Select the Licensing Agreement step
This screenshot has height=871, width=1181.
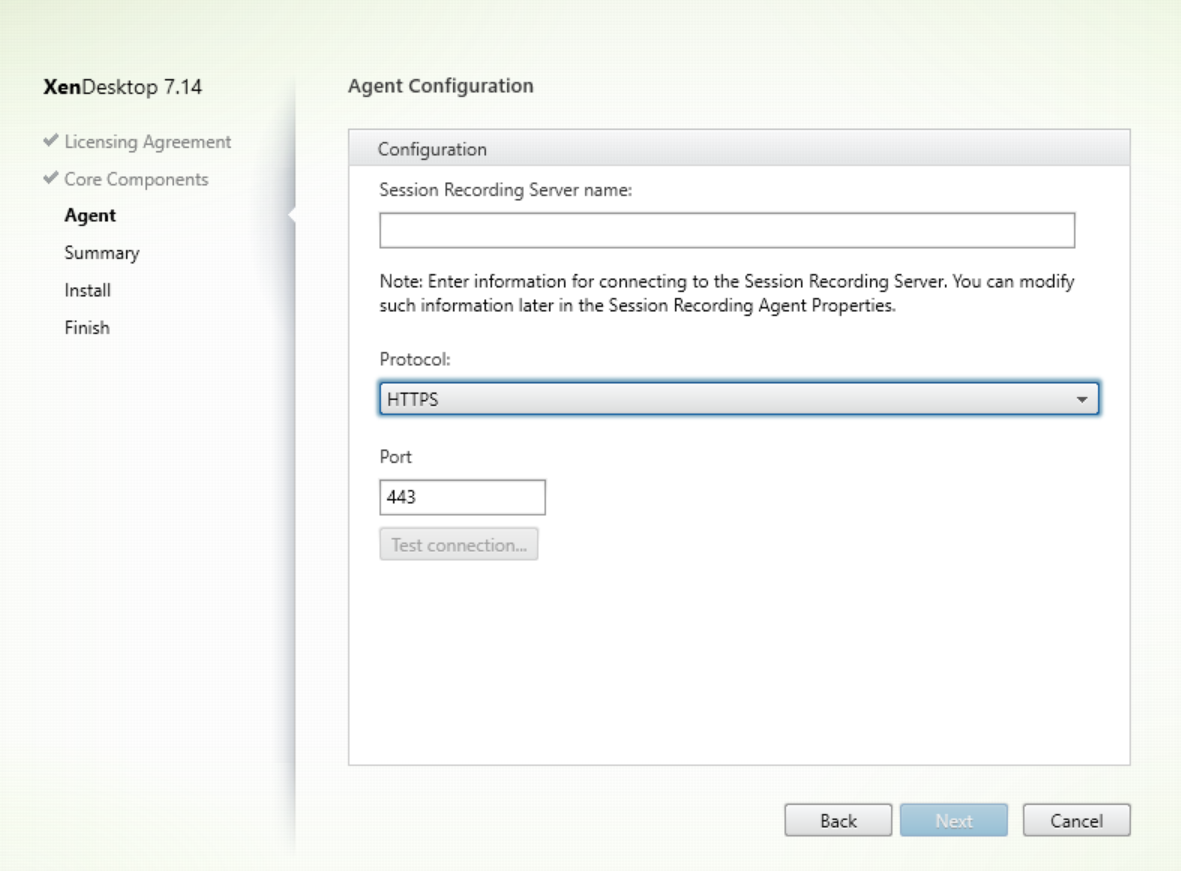tap(147, 142)
